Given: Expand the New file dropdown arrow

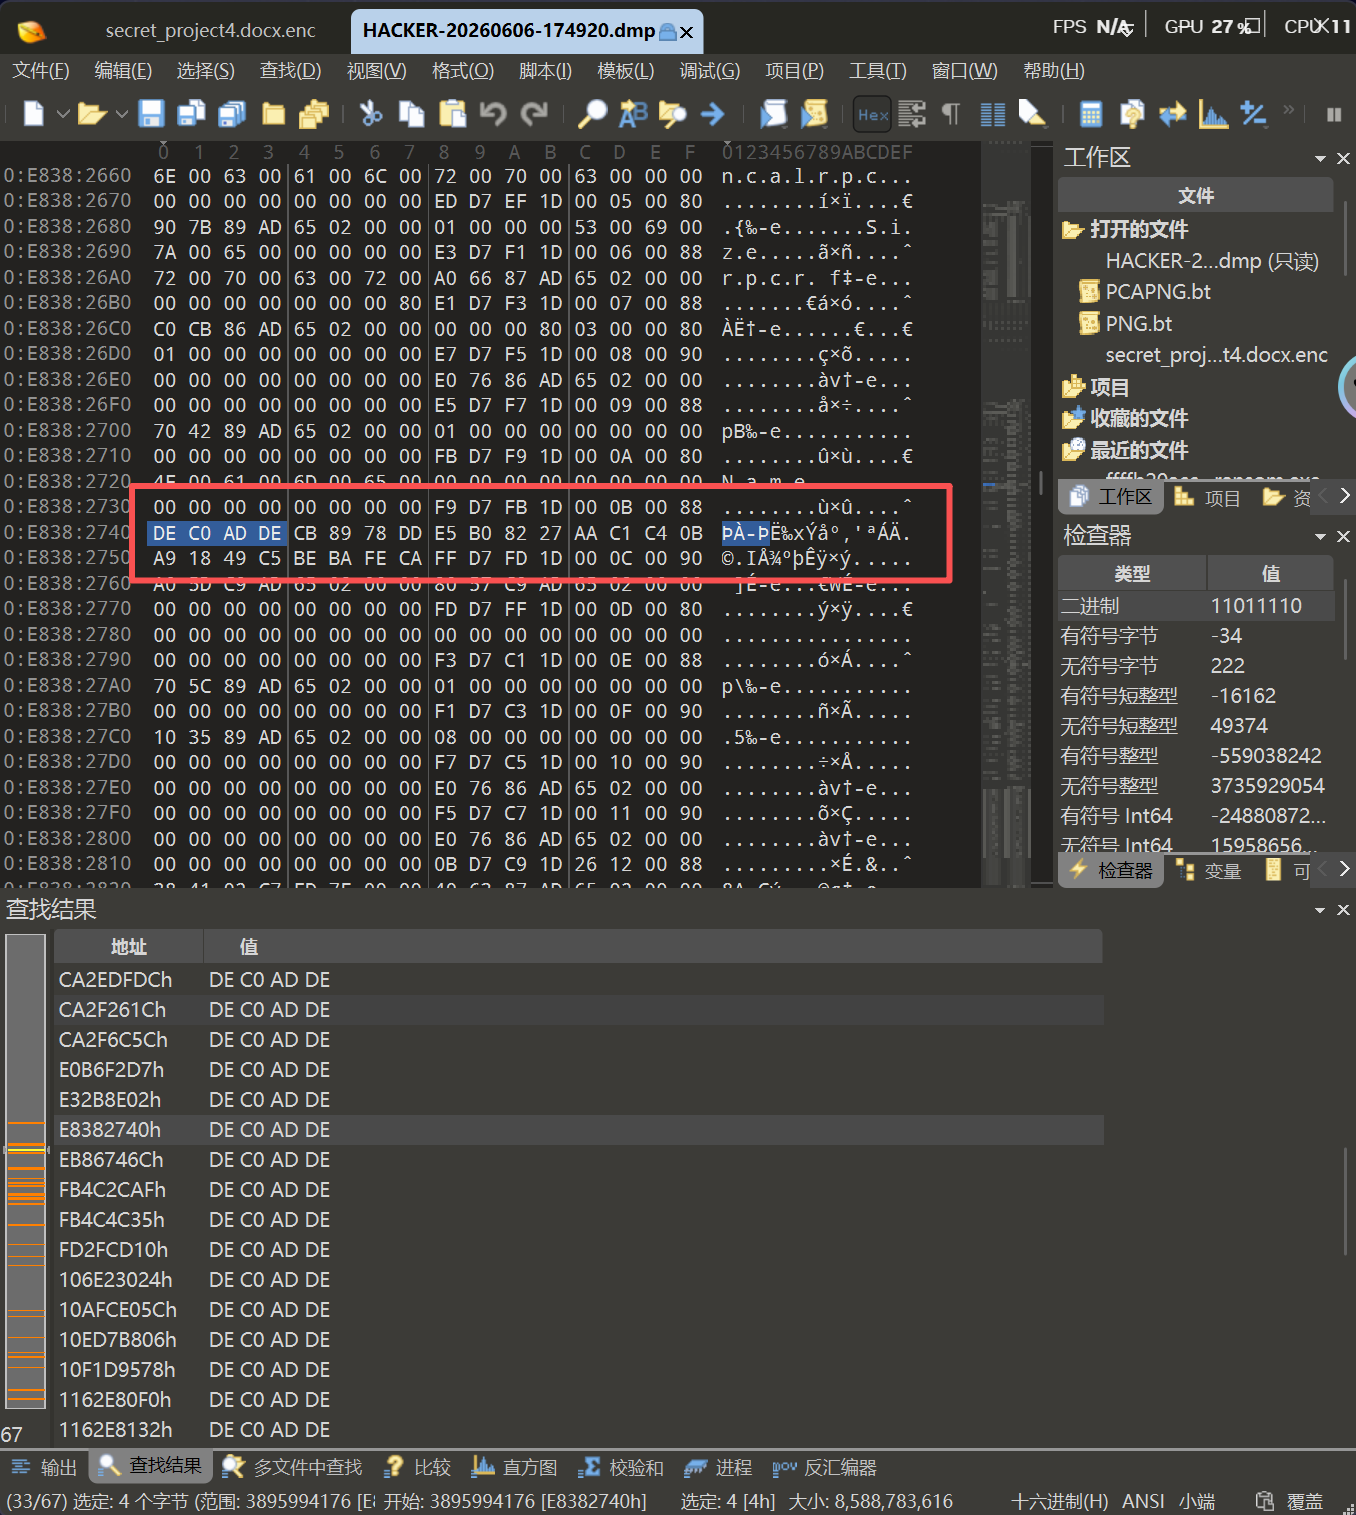Looking at the screenshot, I should 62,114.
